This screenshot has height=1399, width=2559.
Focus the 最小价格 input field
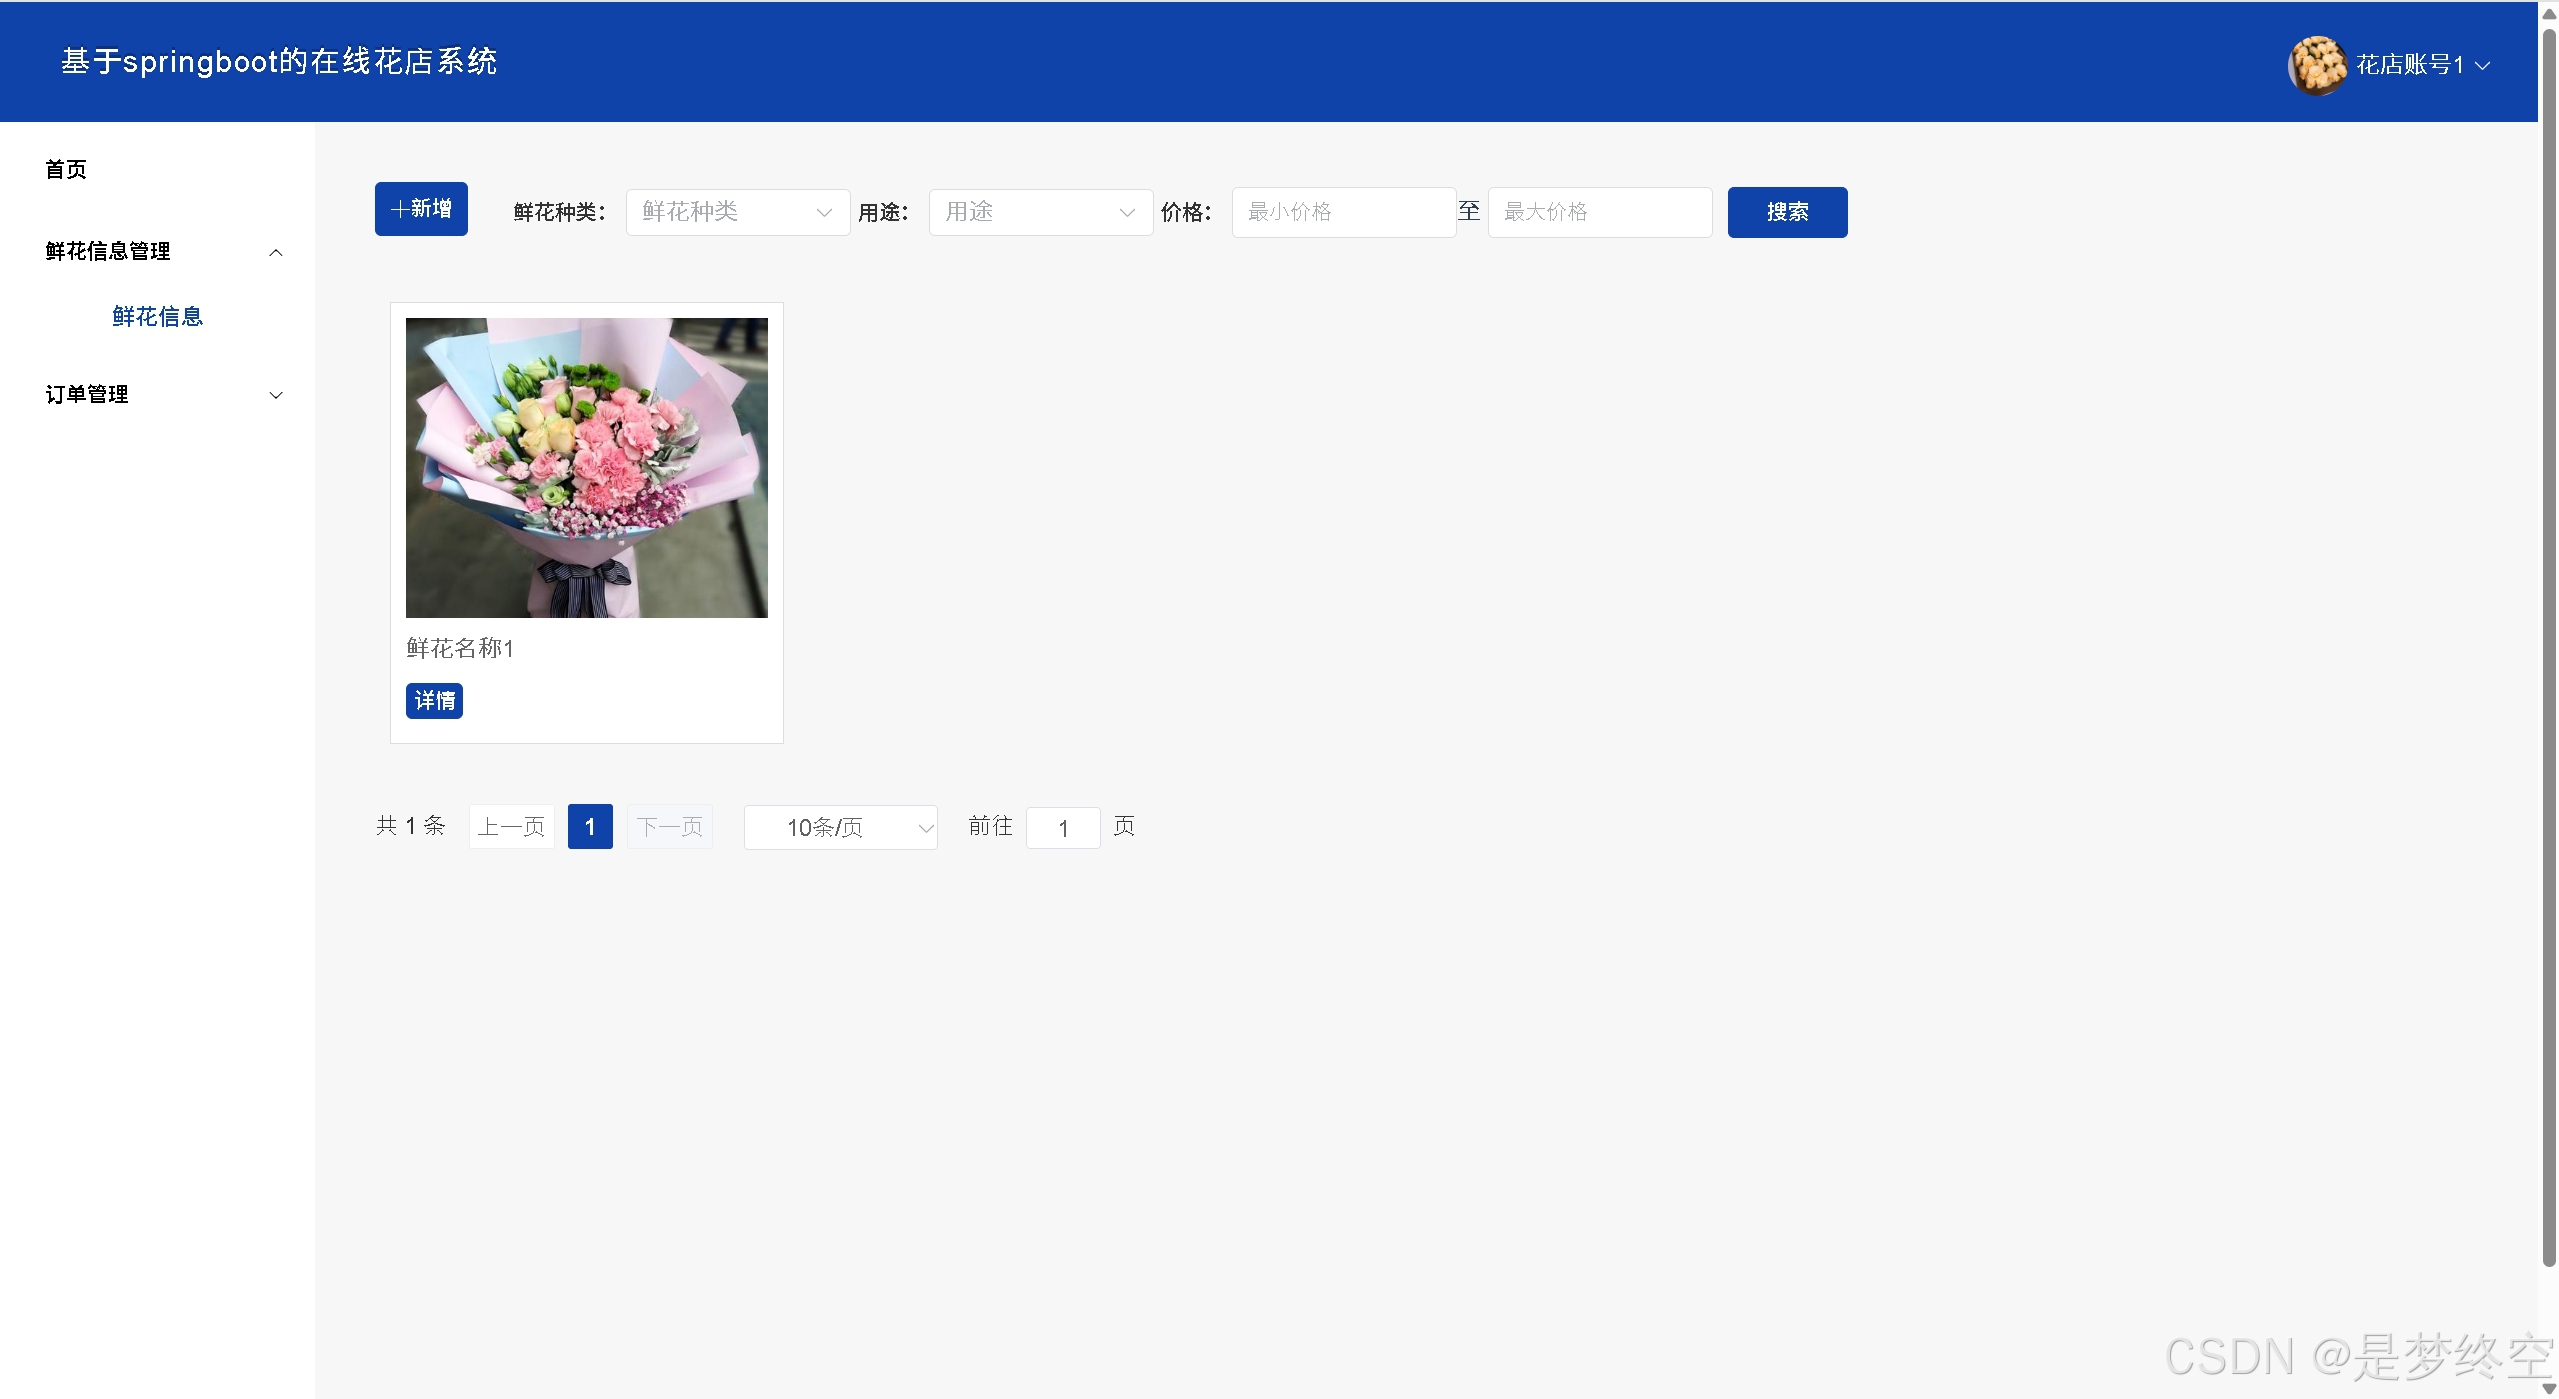point(1342,212)
